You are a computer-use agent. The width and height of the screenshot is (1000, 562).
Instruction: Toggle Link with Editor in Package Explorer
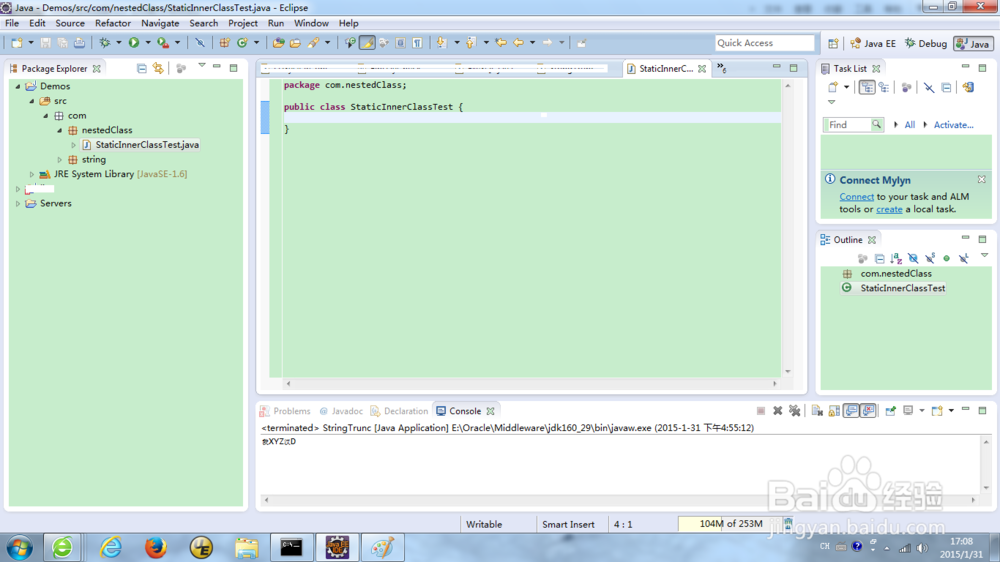point(158,68)
